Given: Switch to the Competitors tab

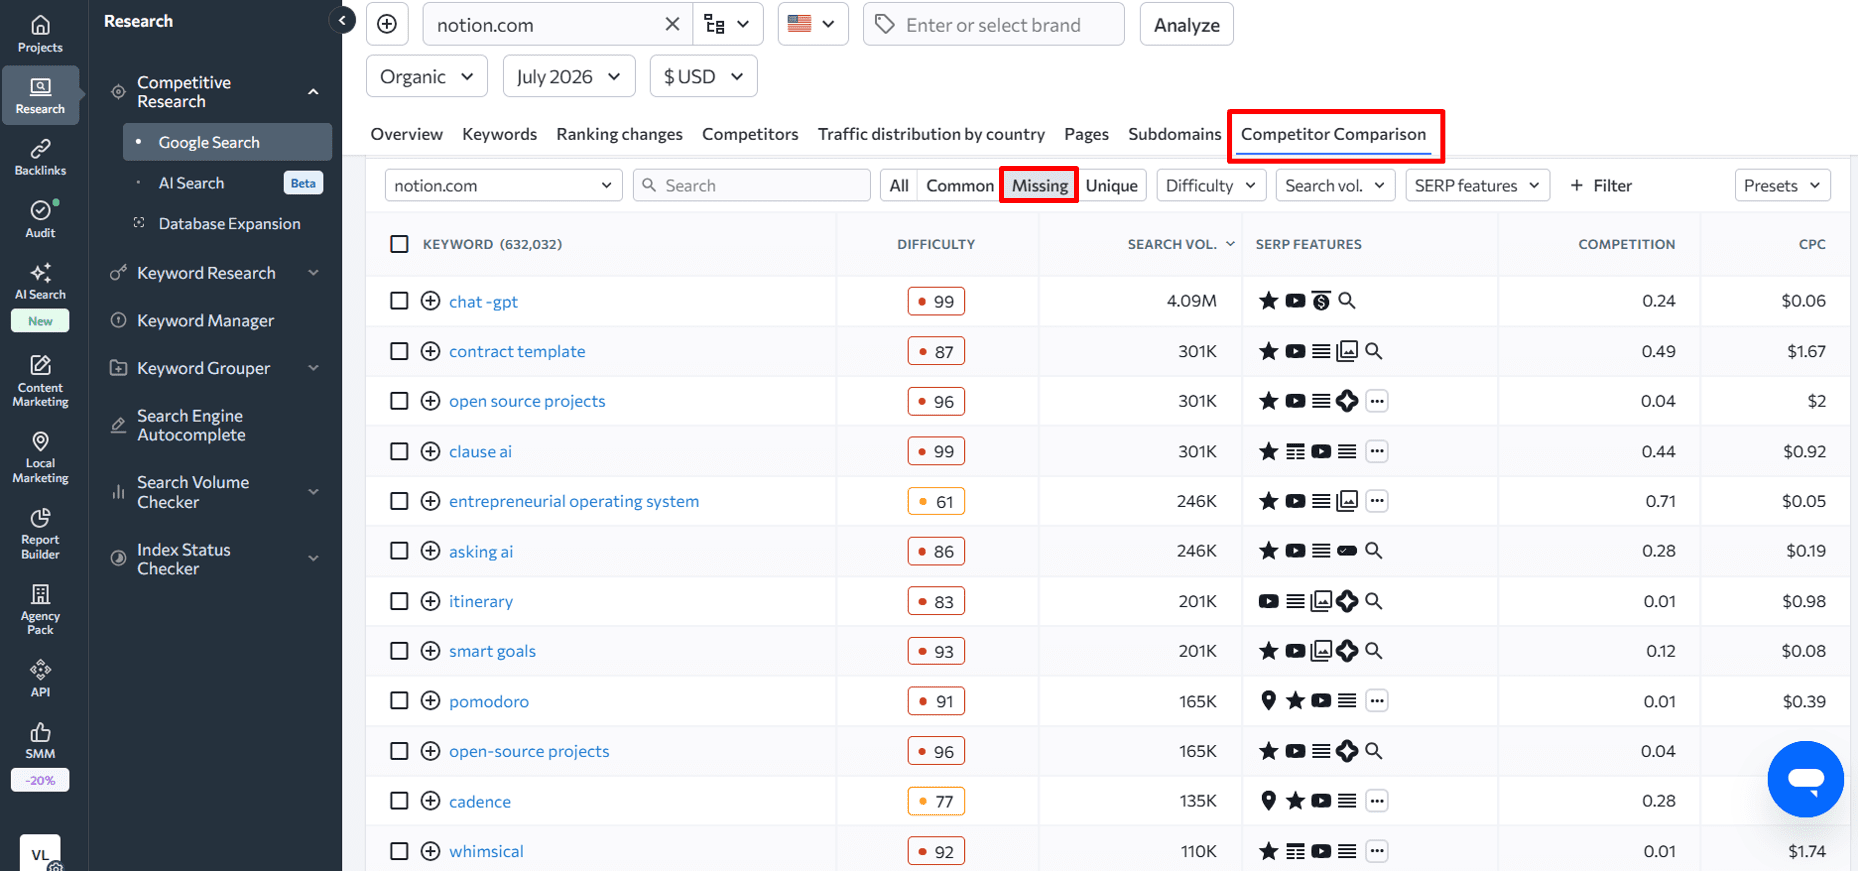Looking at the screenshot, I should [x=750, y=134].
